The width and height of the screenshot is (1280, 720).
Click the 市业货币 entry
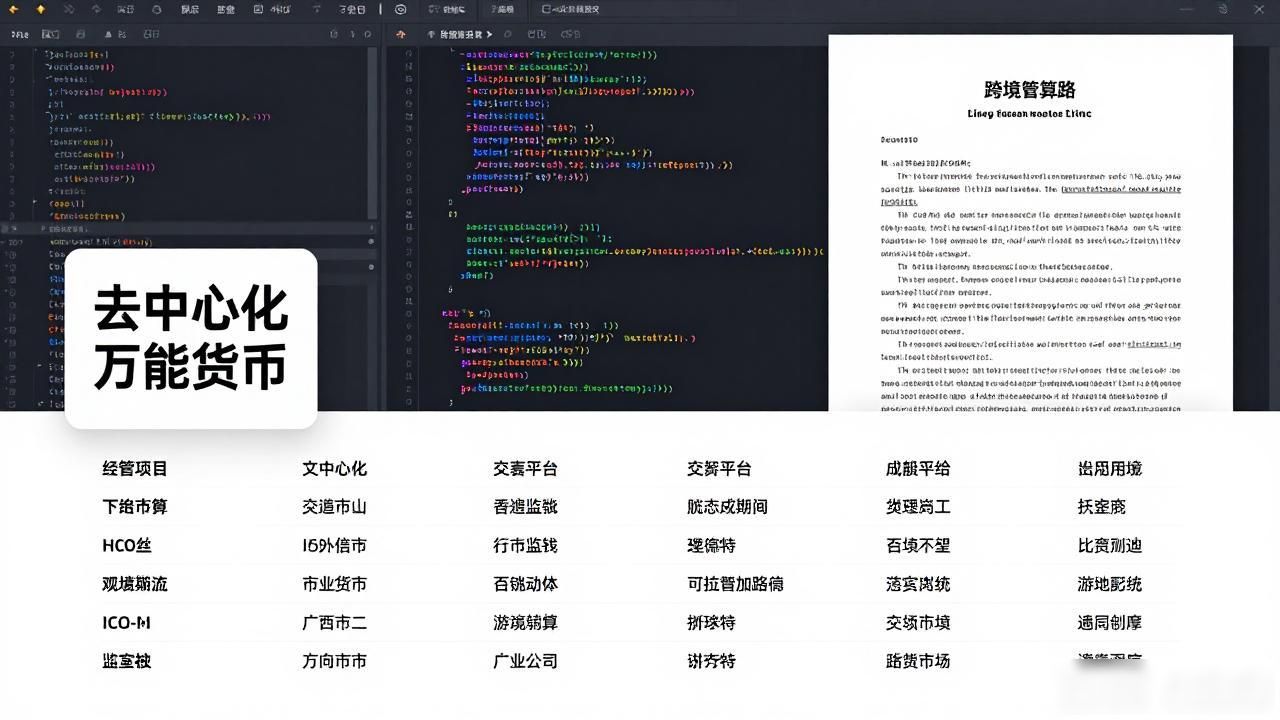tap(335, 584)
